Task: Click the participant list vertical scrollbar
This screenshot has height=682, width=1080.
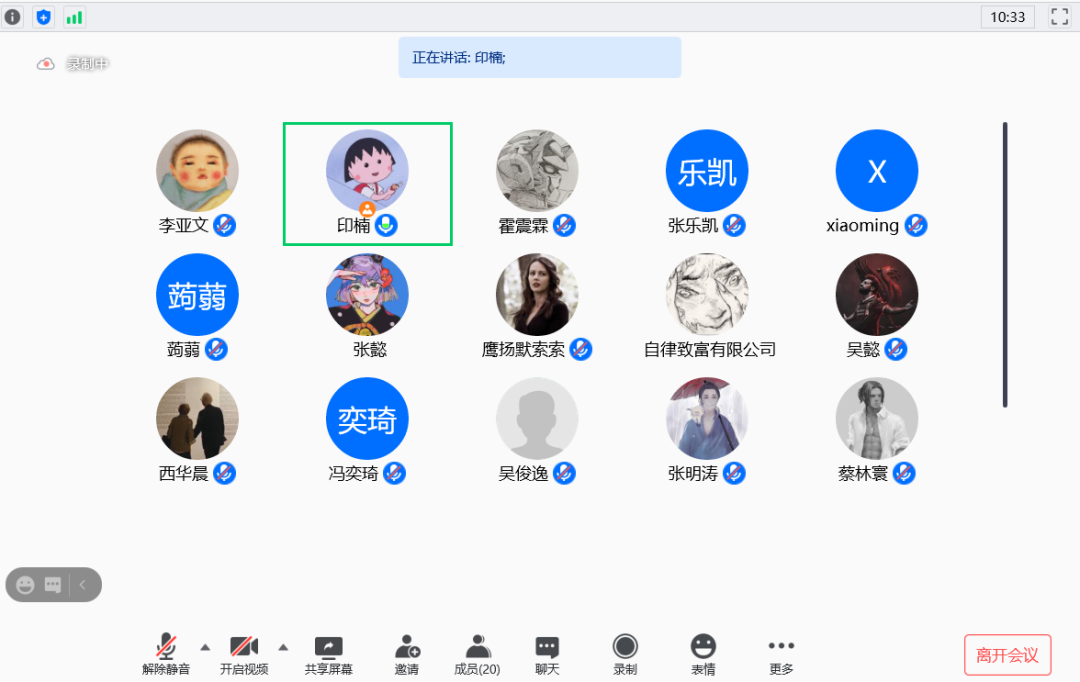Action: coord(1004,265)
